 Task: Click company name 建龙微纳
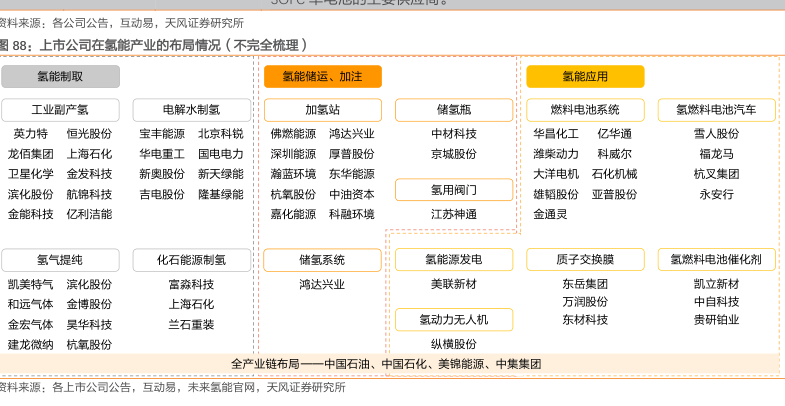[x=31, y=344]
